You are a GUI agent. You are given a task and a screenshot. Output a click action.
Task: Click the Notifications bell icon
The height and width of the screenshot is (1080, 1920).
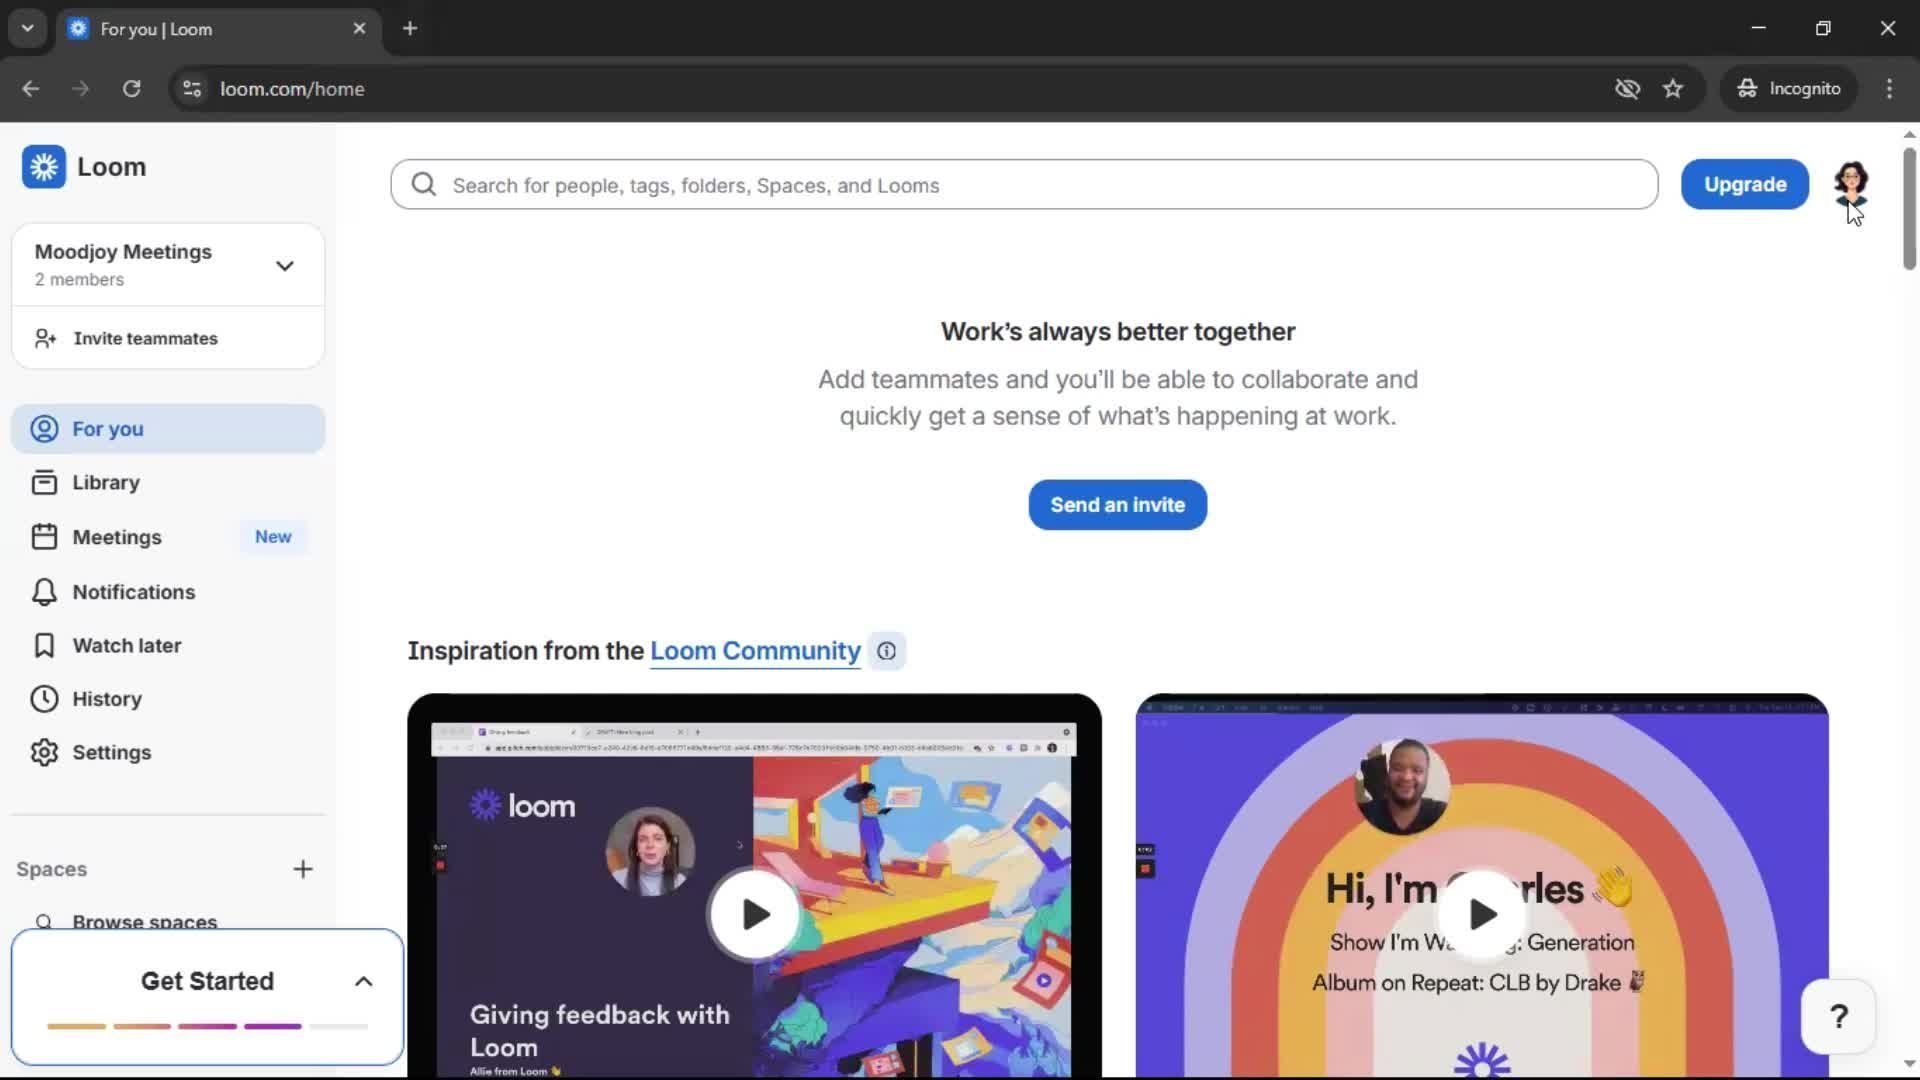point(44,592)
